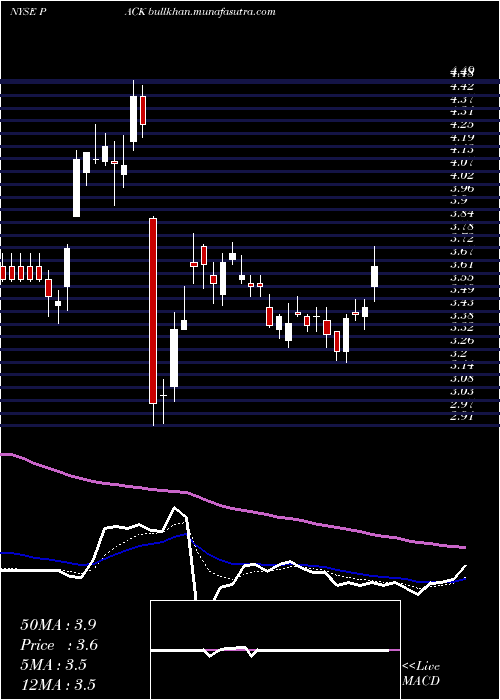Image resolution: width=500 pixels, height=700 pixels.
Task: Select the 2.91 price axis label
Action: point(462,417)
